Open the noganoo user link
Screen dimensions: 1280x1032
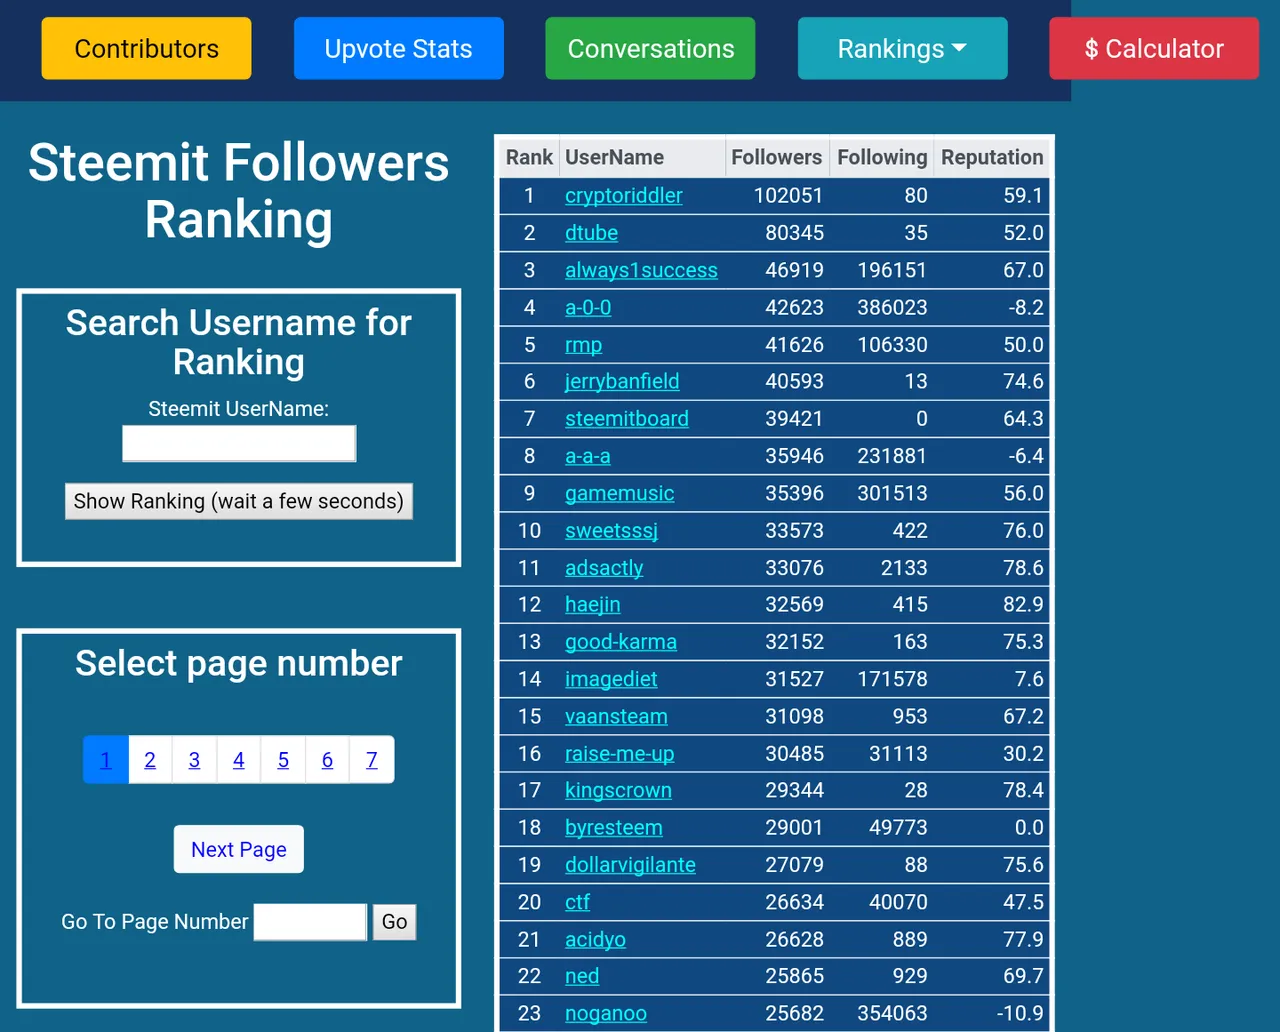pos(606,1014)
